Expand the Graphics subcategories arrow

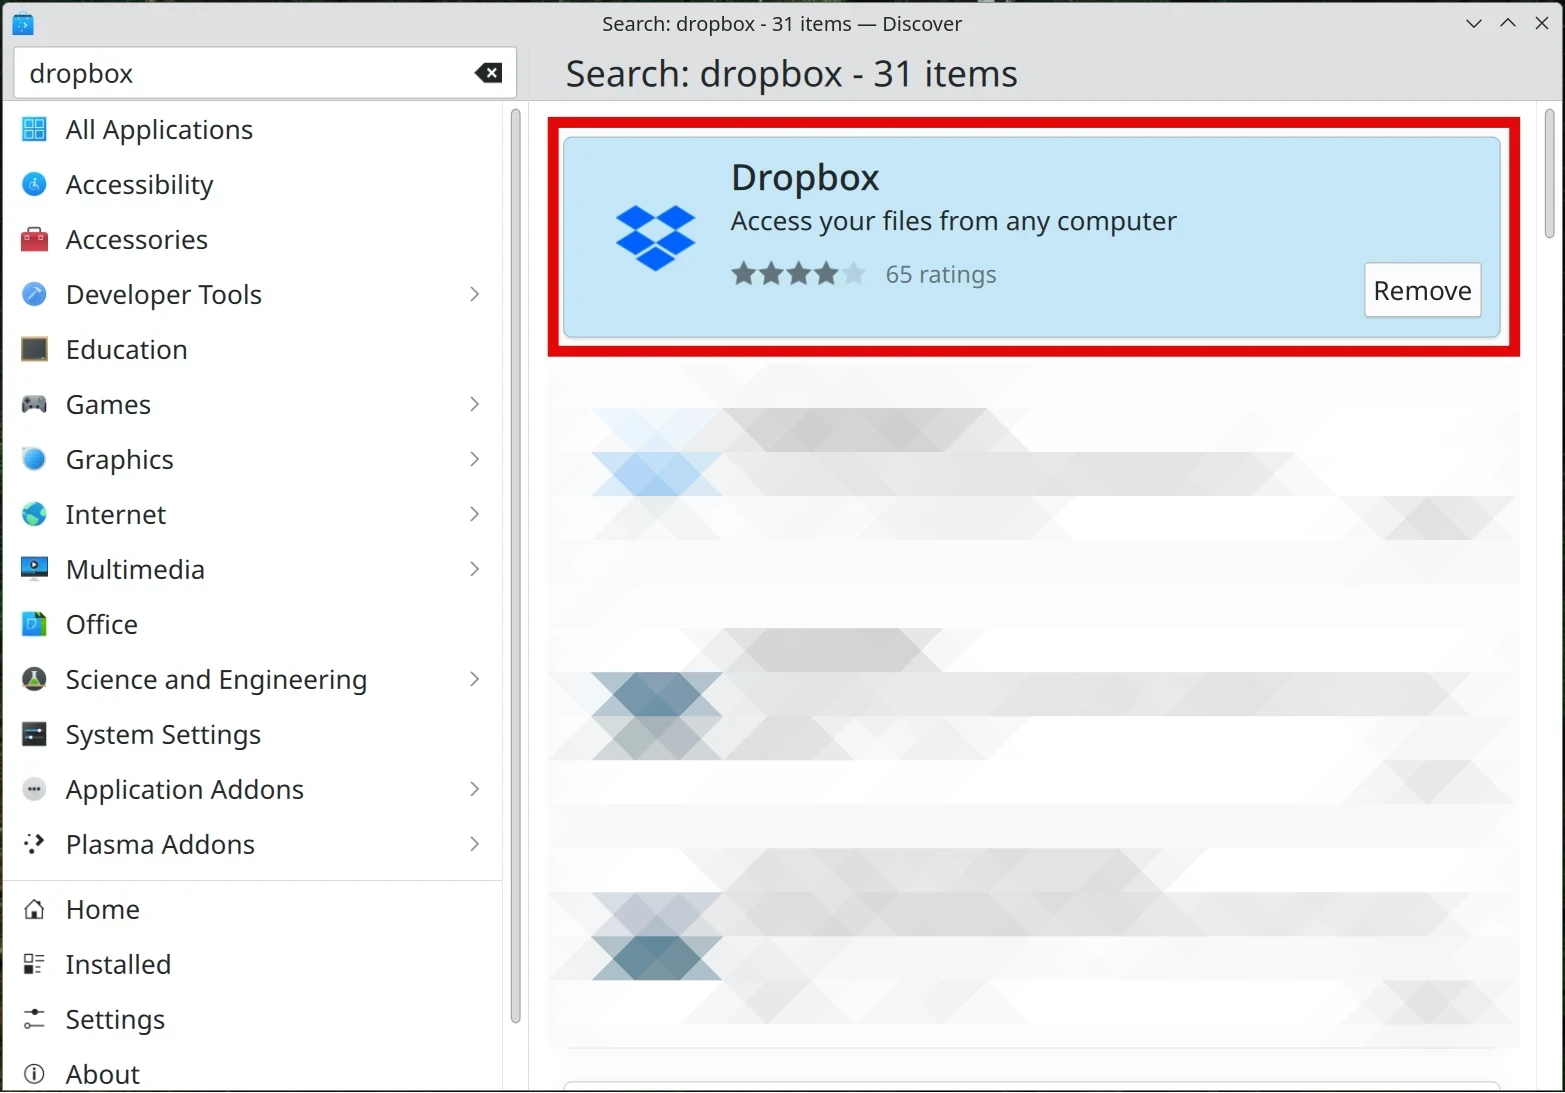474,459
